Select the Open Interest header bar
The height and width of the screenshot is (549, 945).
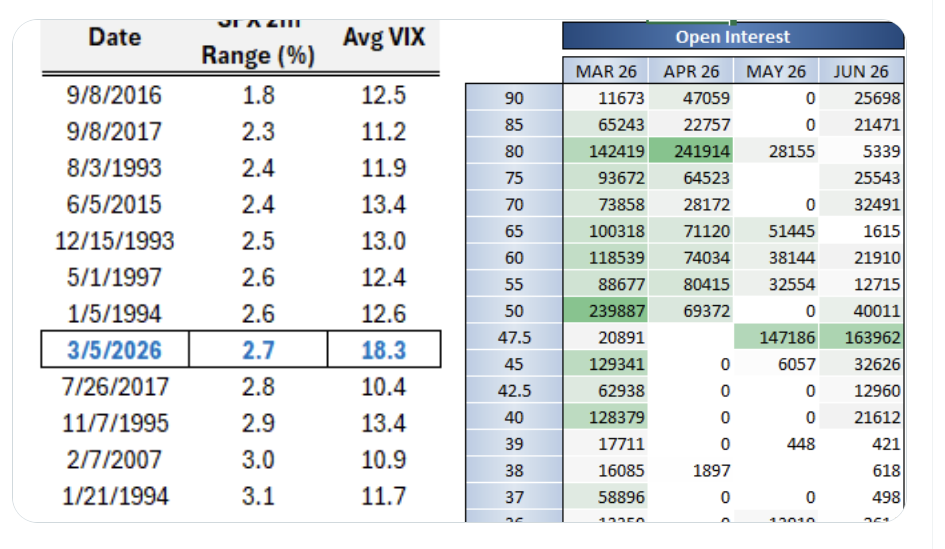pos(732,37)
